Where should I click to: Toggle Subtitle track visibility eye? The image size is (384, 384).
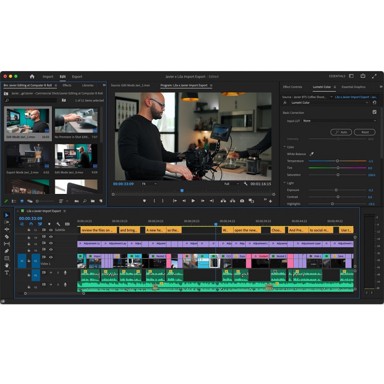coord(51,230)
